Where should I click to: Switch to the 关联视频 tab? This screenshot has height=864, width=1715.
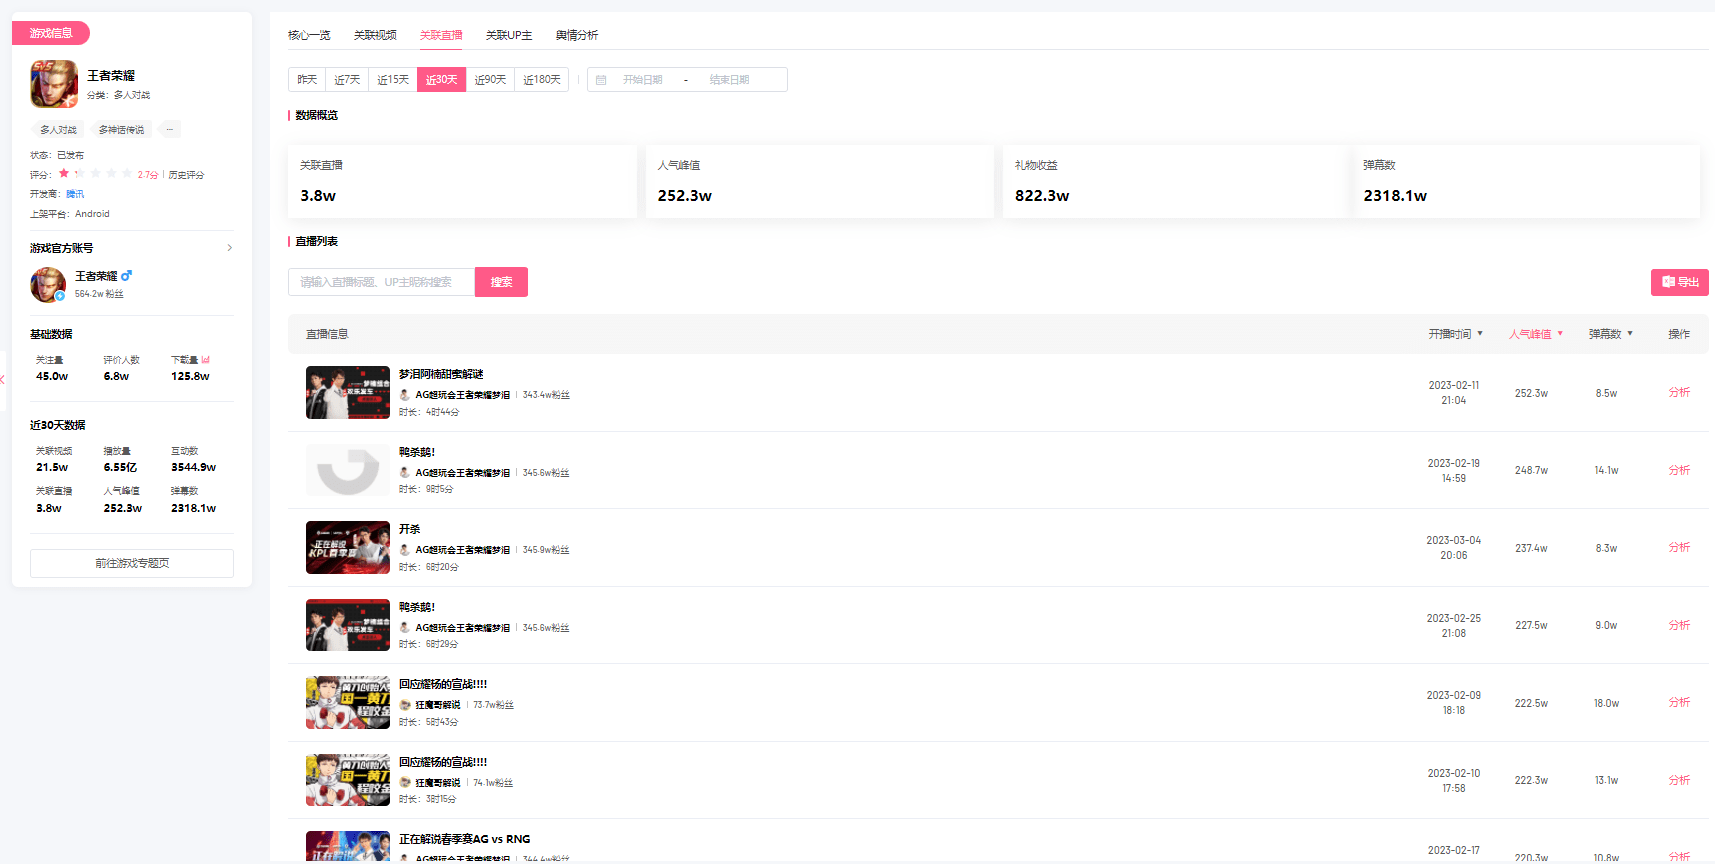(x=375, y=35)
